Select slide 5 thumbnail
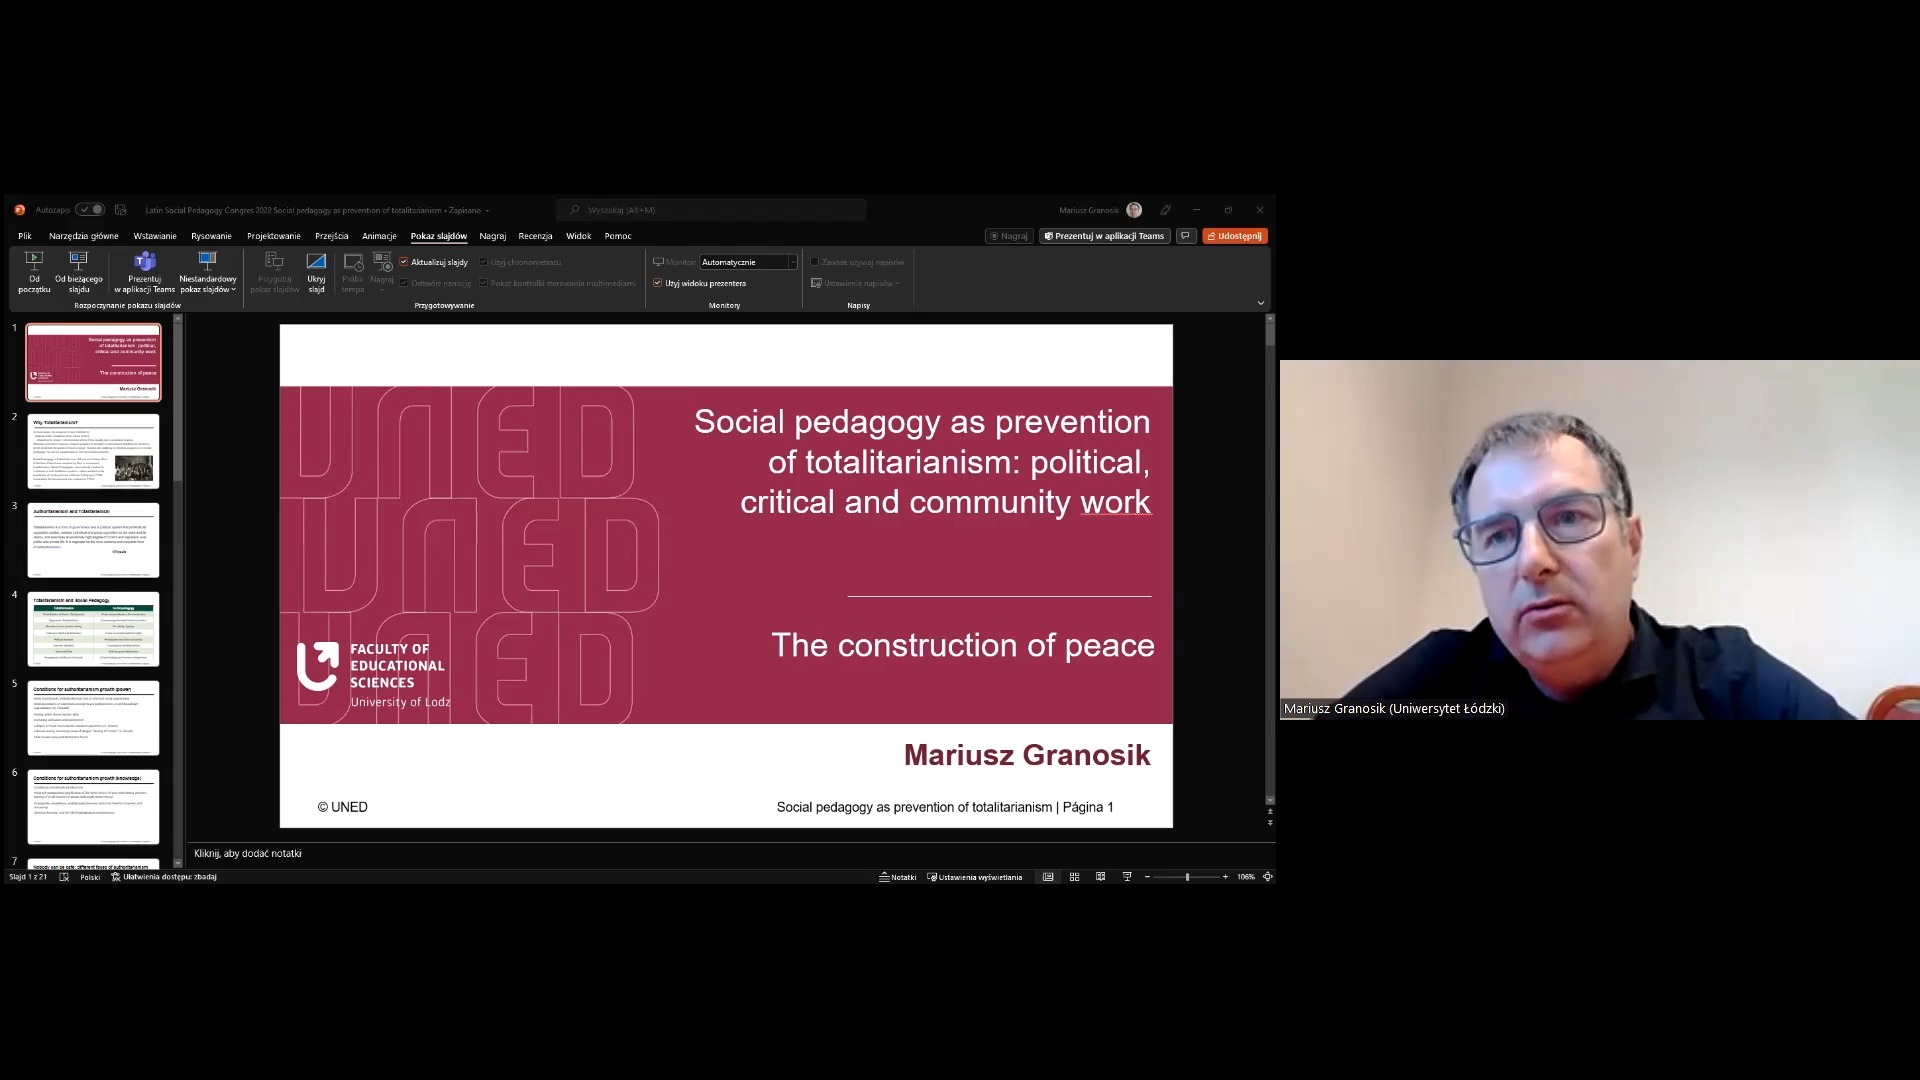The image size is (1920, 1080). tap(93, 718)
